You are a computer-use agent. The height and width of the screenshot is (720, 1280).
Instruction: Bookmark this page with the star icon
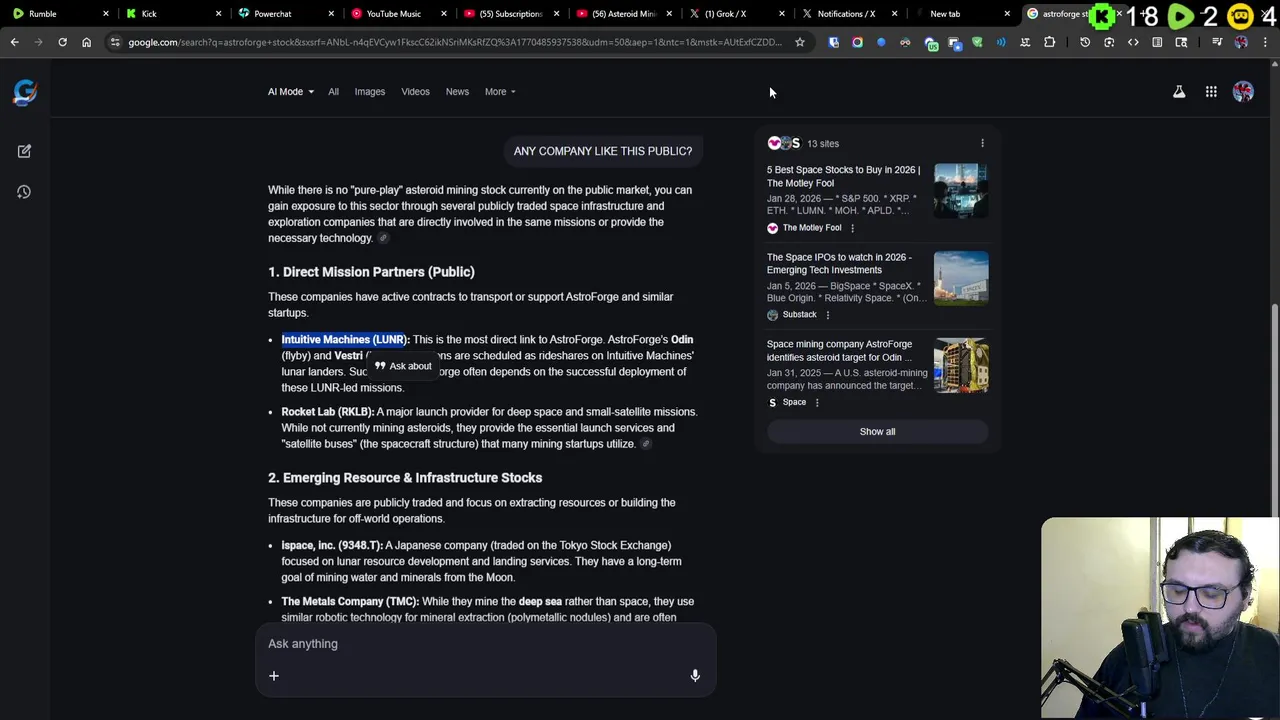[800, 42]
